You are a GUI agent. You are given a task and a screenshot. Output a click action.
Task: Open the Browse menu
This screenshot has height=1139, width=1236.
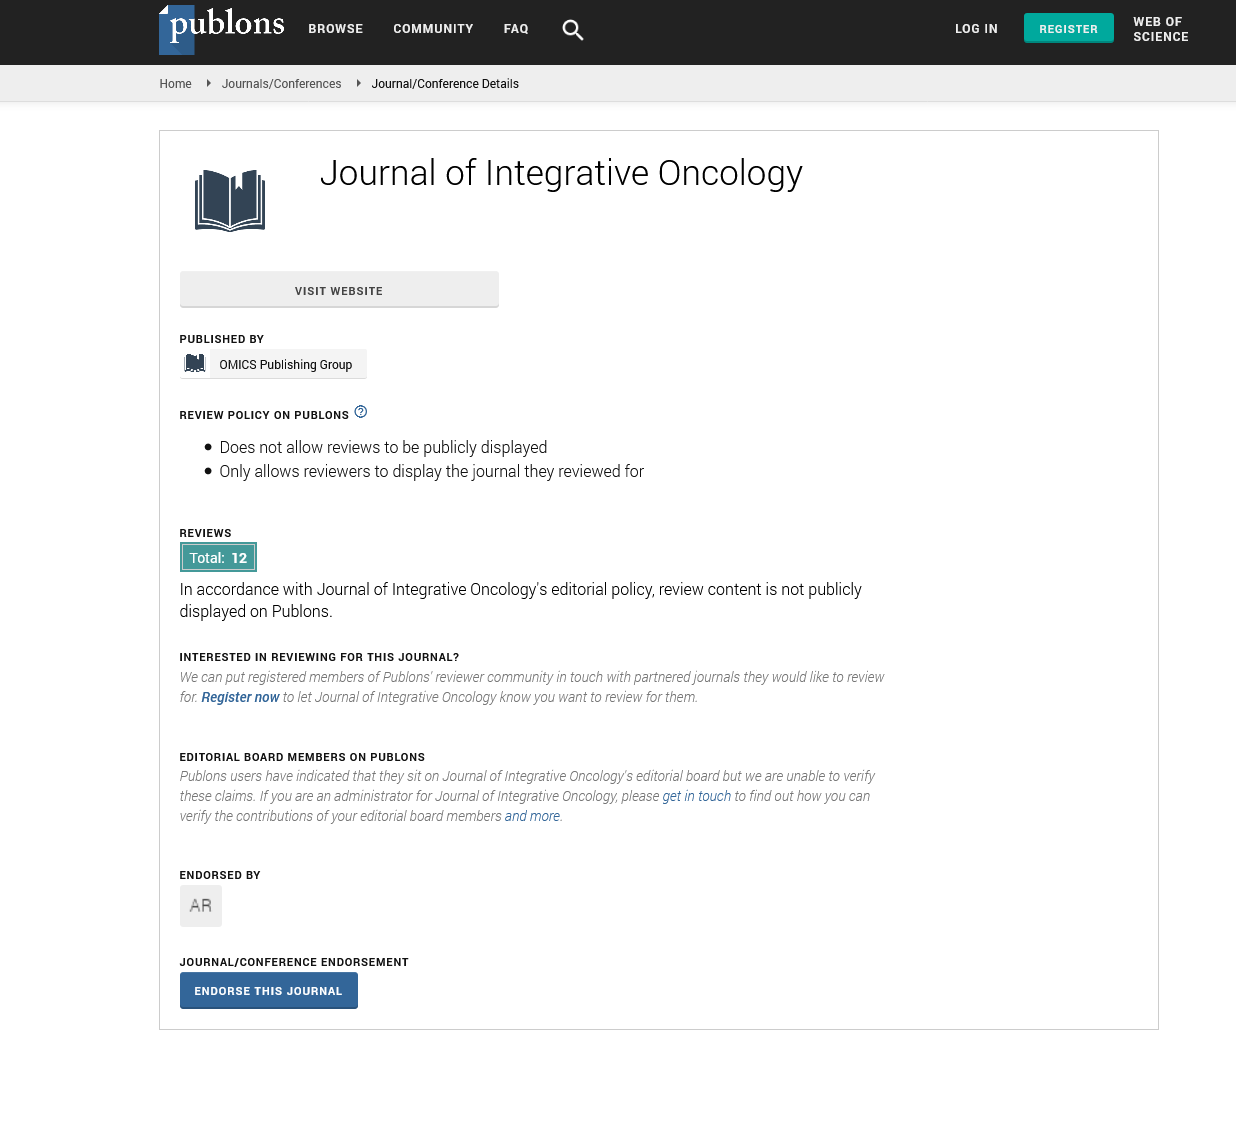click(335, 29)
